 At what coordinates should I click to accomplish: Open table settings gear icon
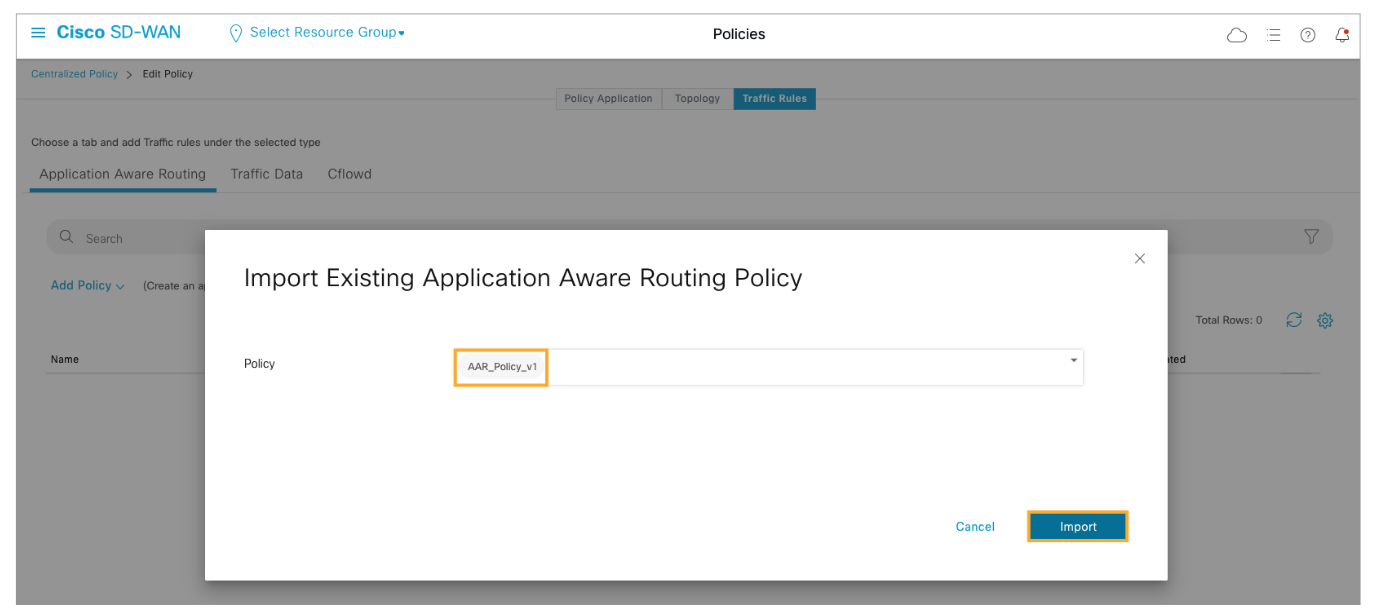point(1325,320)
